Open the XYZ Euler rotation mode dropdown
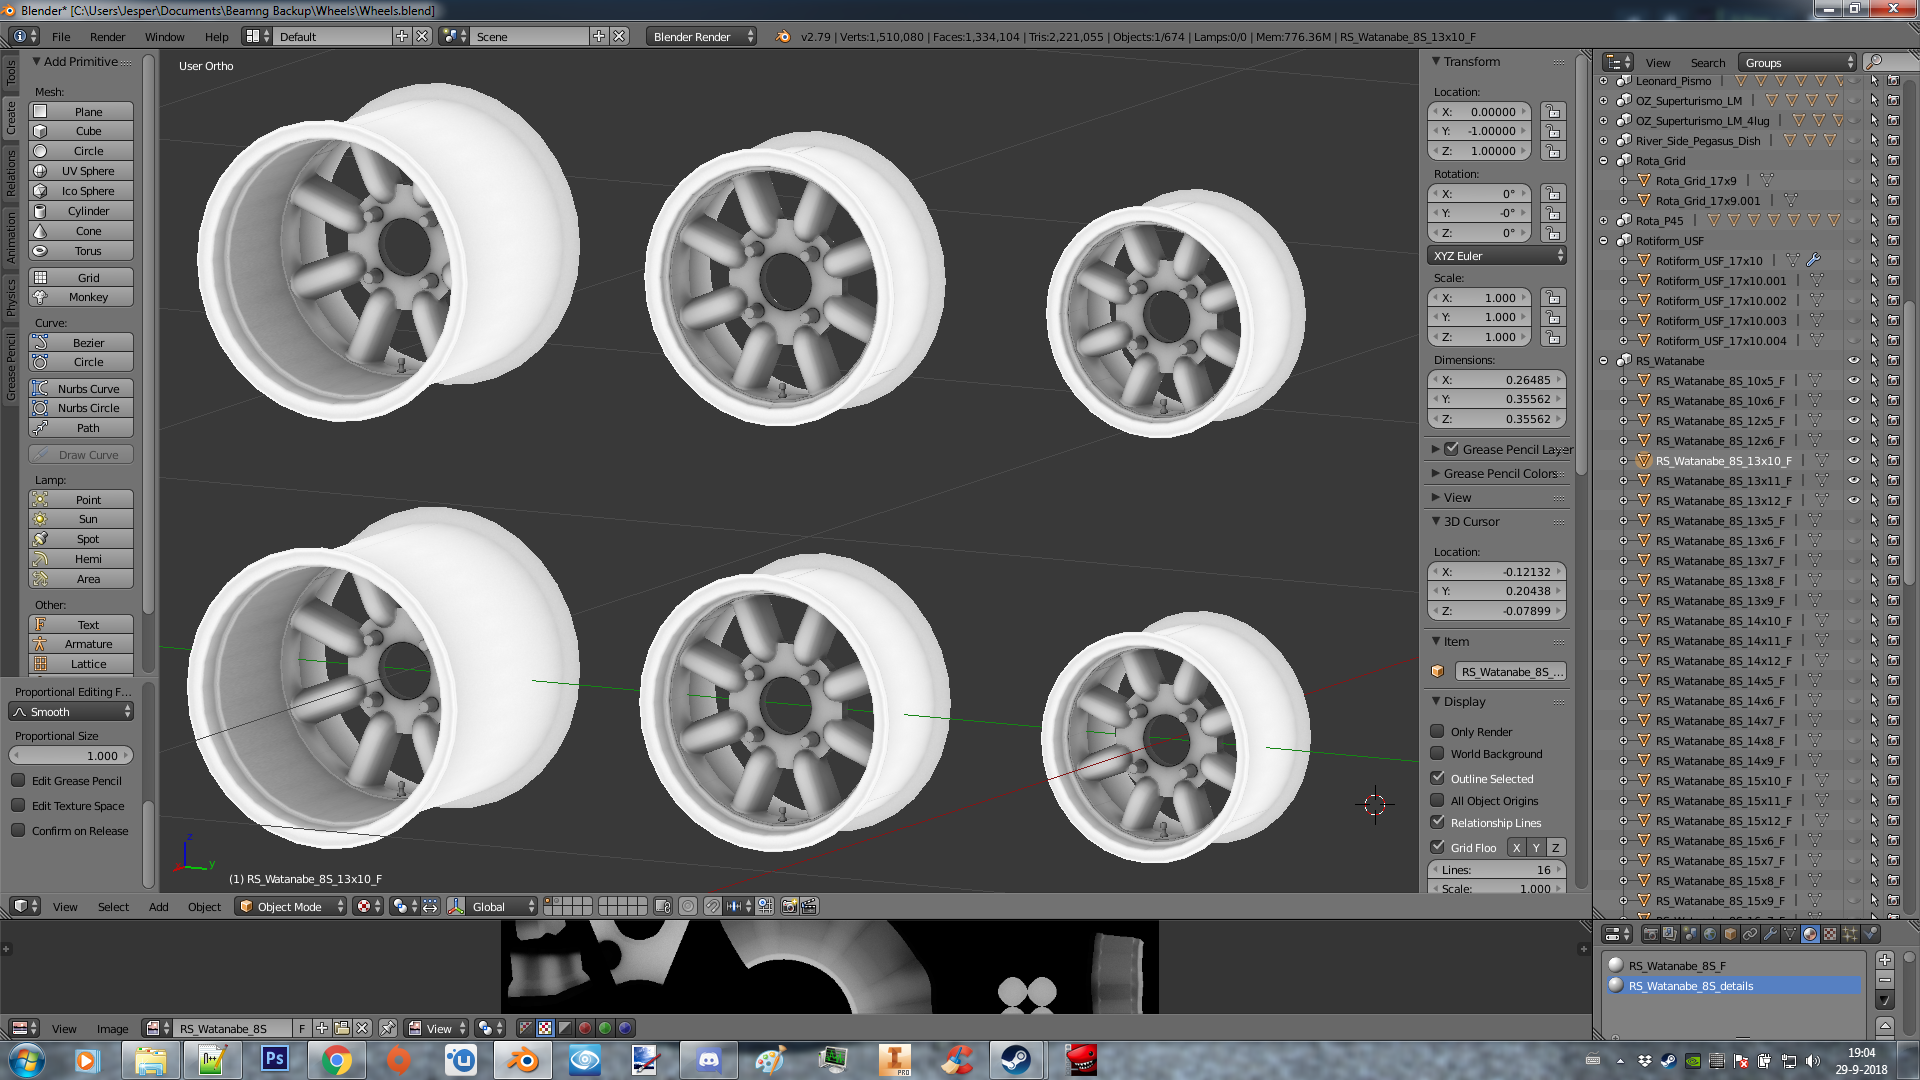The height and width of the screenshot is (1080, 1920). click(x=1497, y=256)
